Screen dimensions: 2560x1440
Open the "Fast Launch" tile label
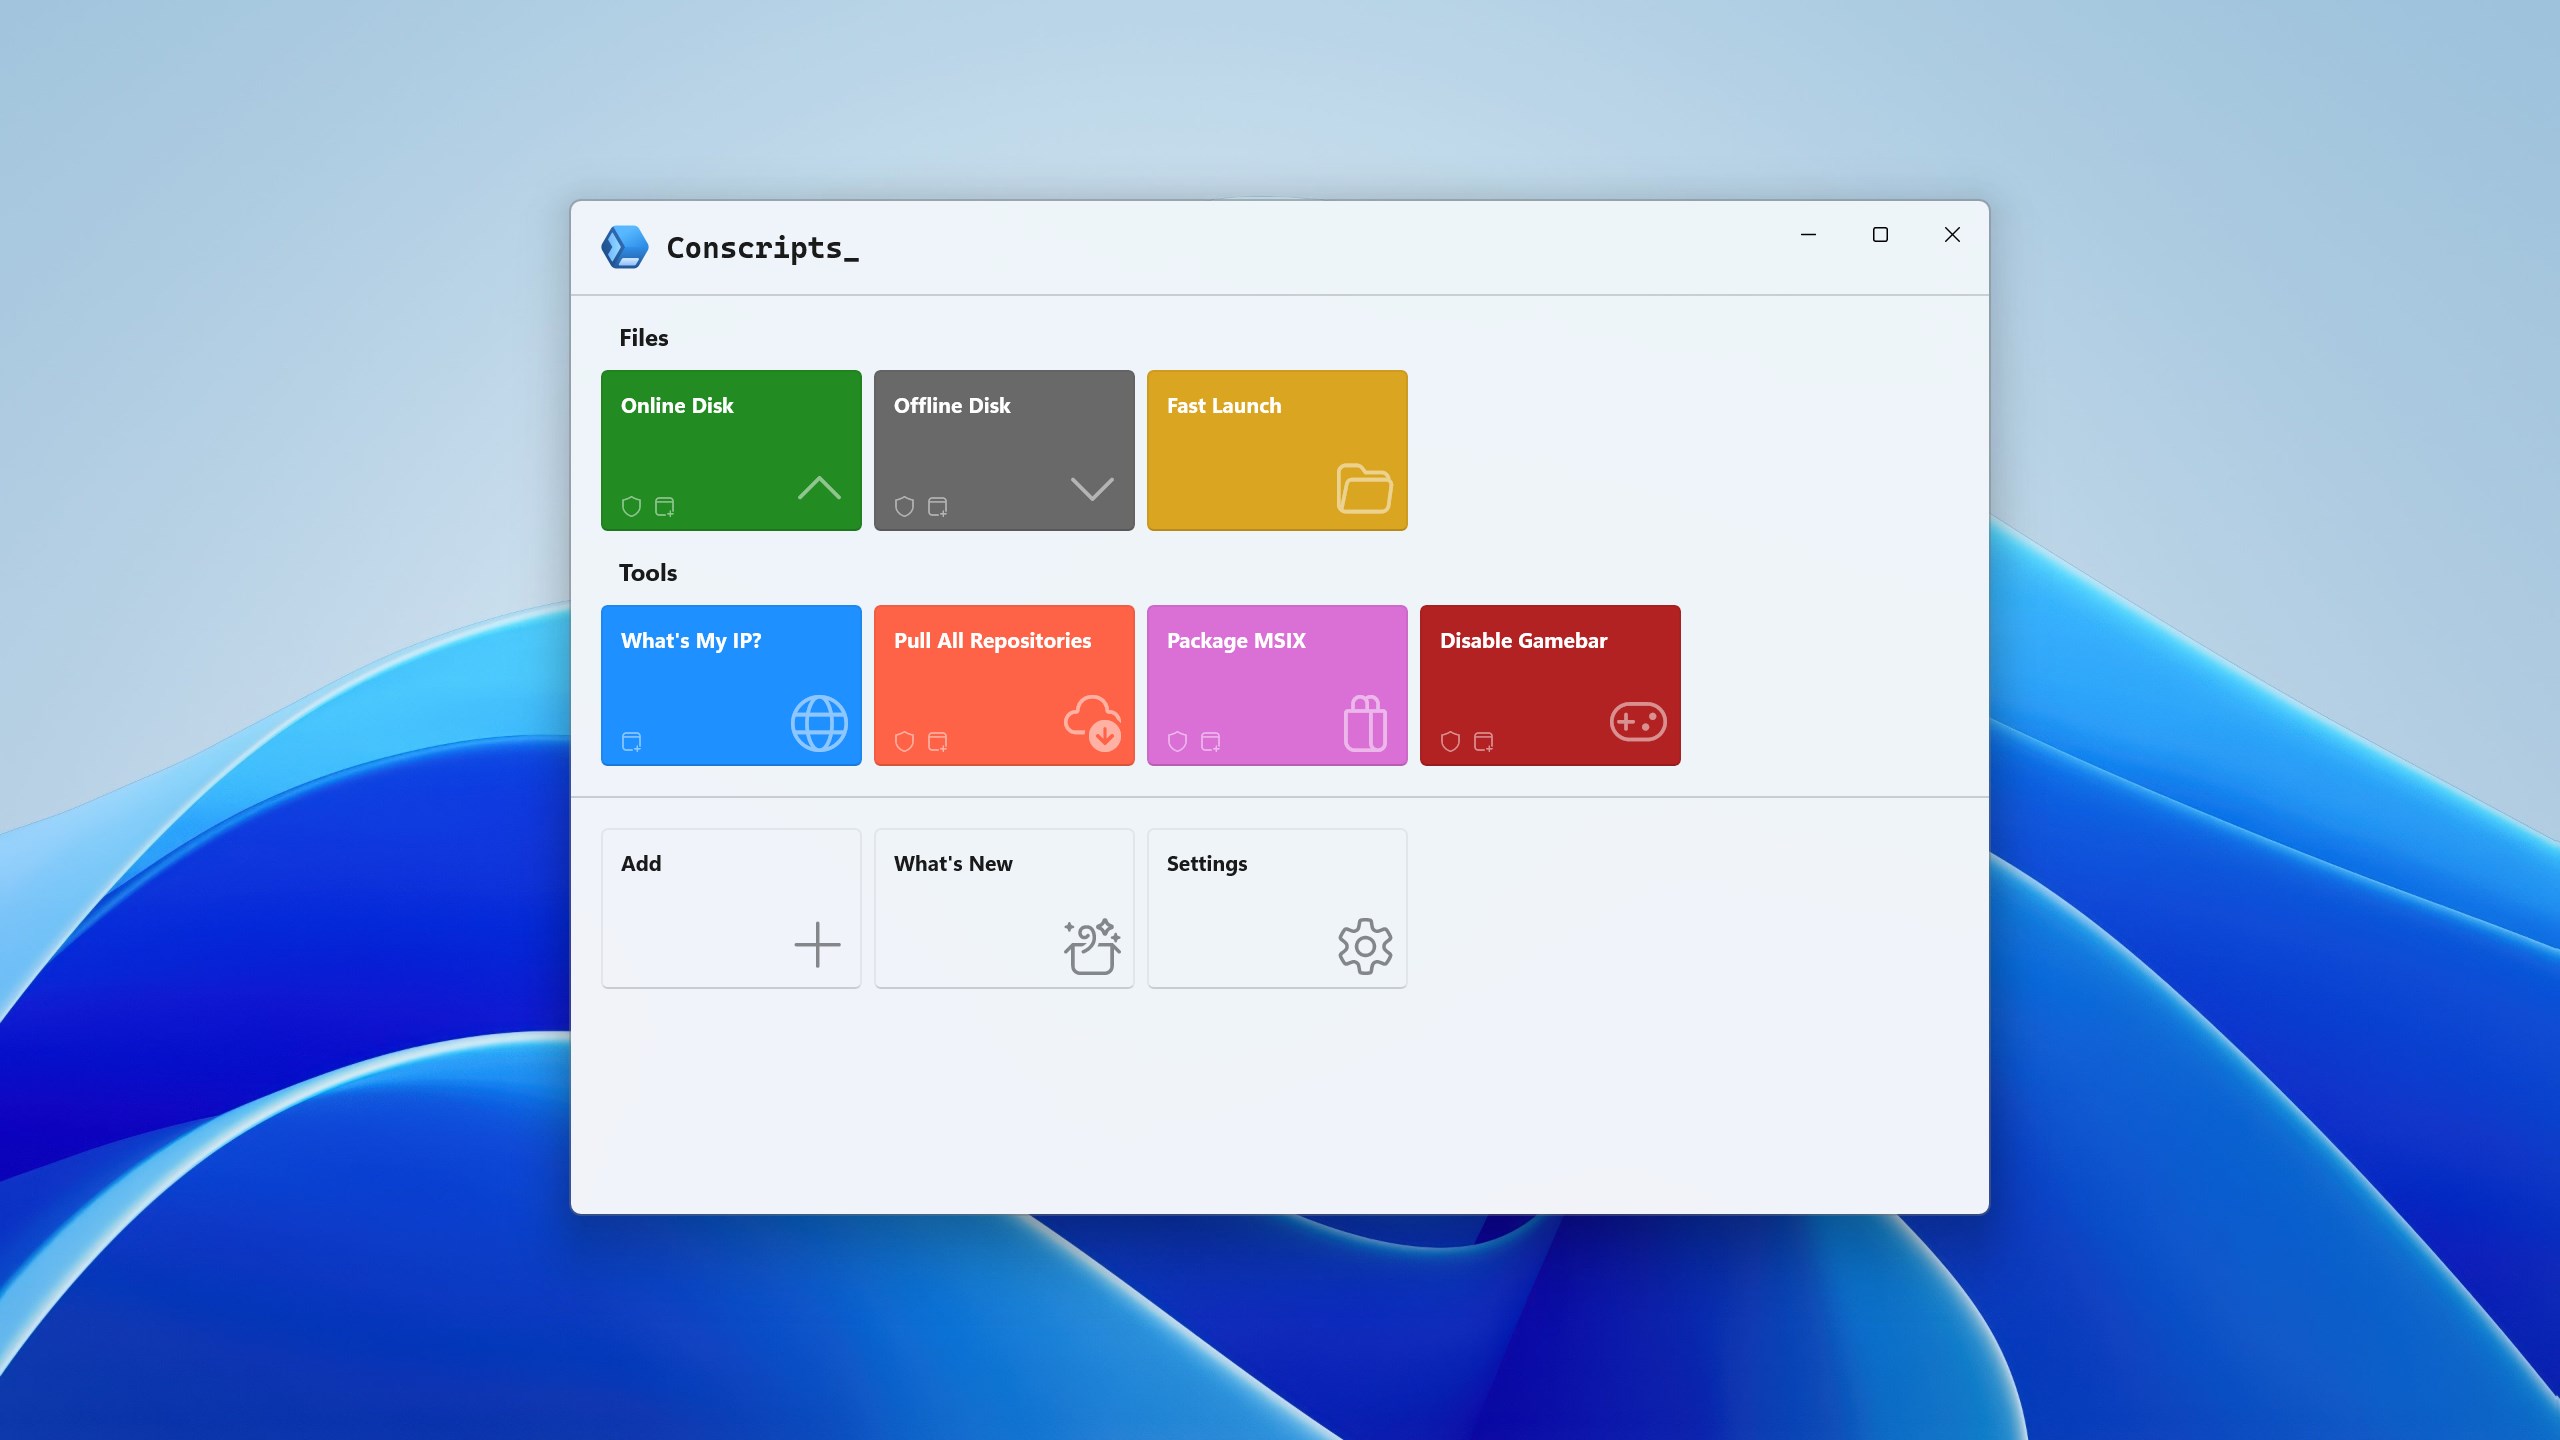(1224, 405)
